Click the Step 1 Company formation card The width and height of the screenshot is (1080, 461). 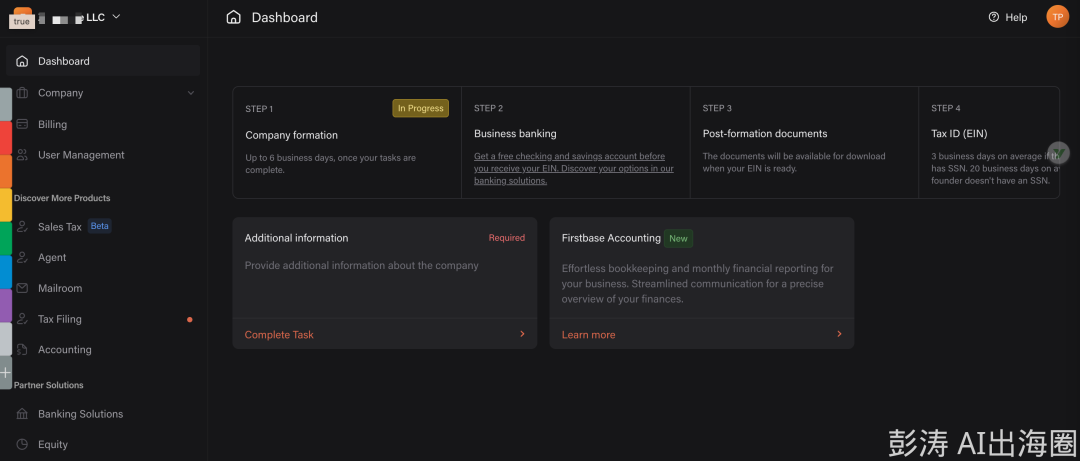[x=346, y=142]
